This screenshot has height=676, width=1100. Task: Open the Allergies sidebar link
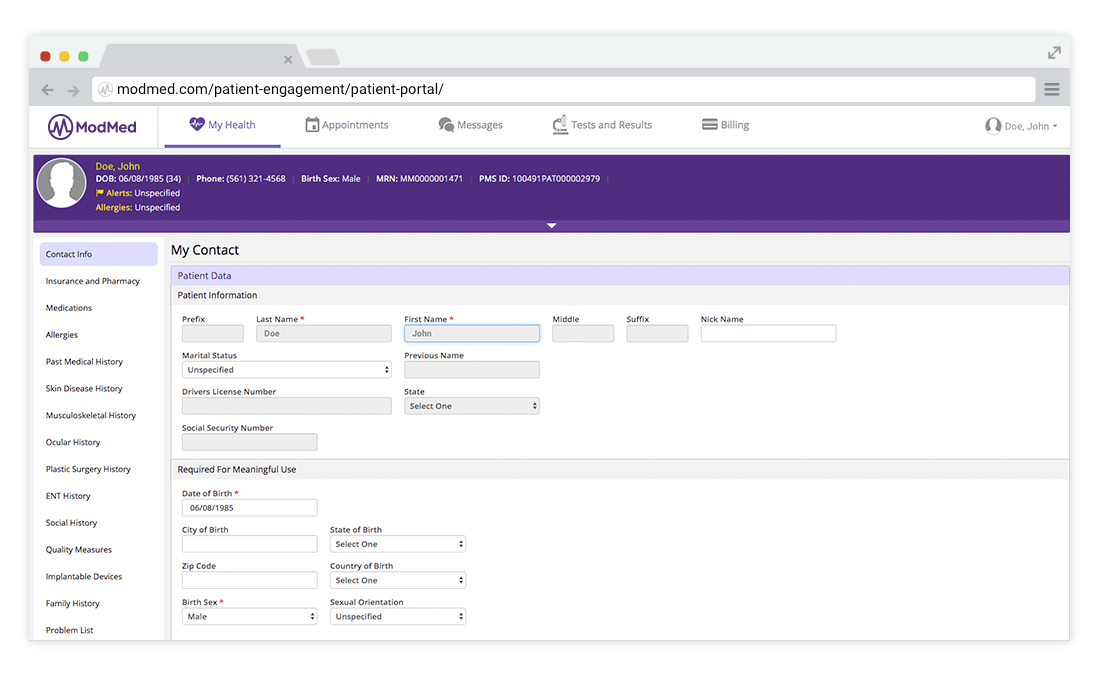(61, 334)
